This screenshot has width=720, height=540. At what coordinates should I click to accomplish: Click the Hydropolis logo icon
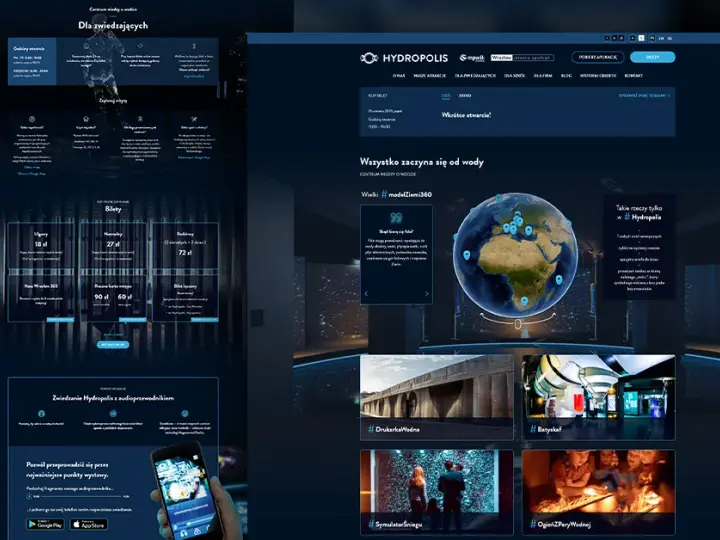pyautogui.click(x=369, y=58)
